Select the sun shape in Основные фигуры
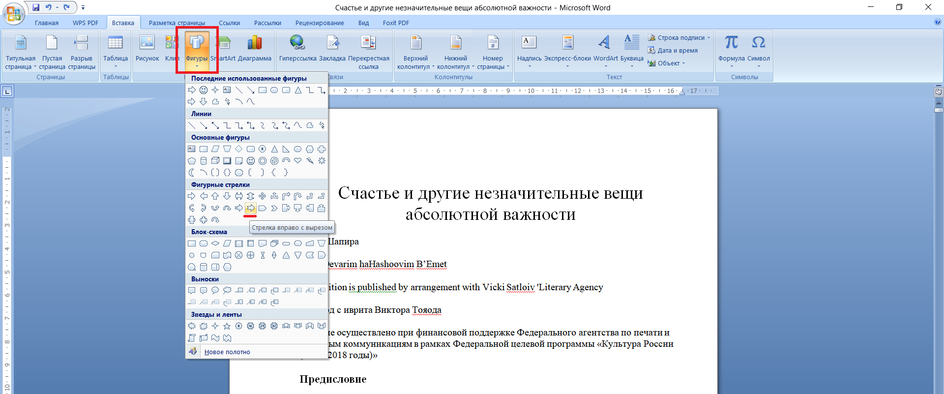Viewport: 944px width, 394px height. [321, 160]
